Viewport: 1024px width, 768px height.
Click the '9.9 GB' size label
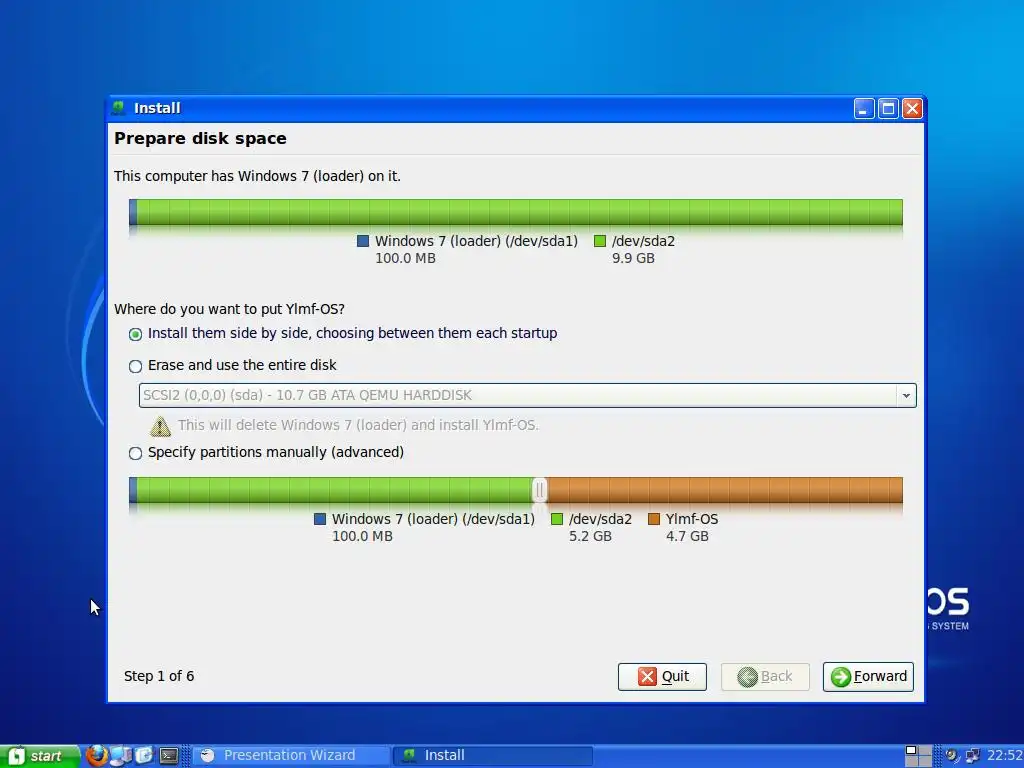tap(633, 258)
